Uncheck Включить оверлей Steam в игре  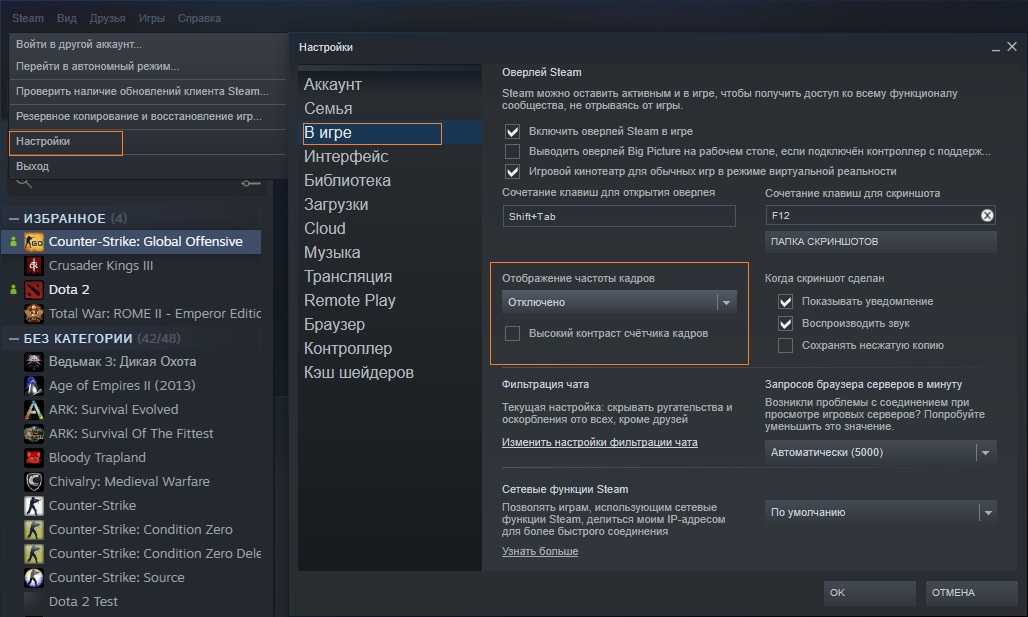coord(513,132)
